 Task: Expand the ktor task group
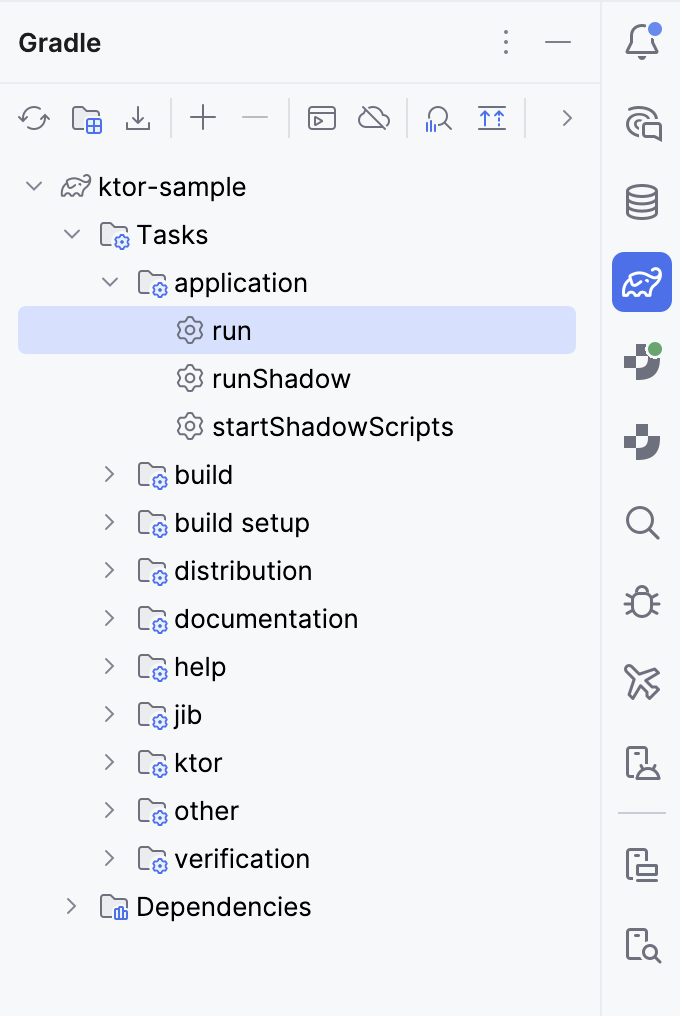tap(110, 762)
